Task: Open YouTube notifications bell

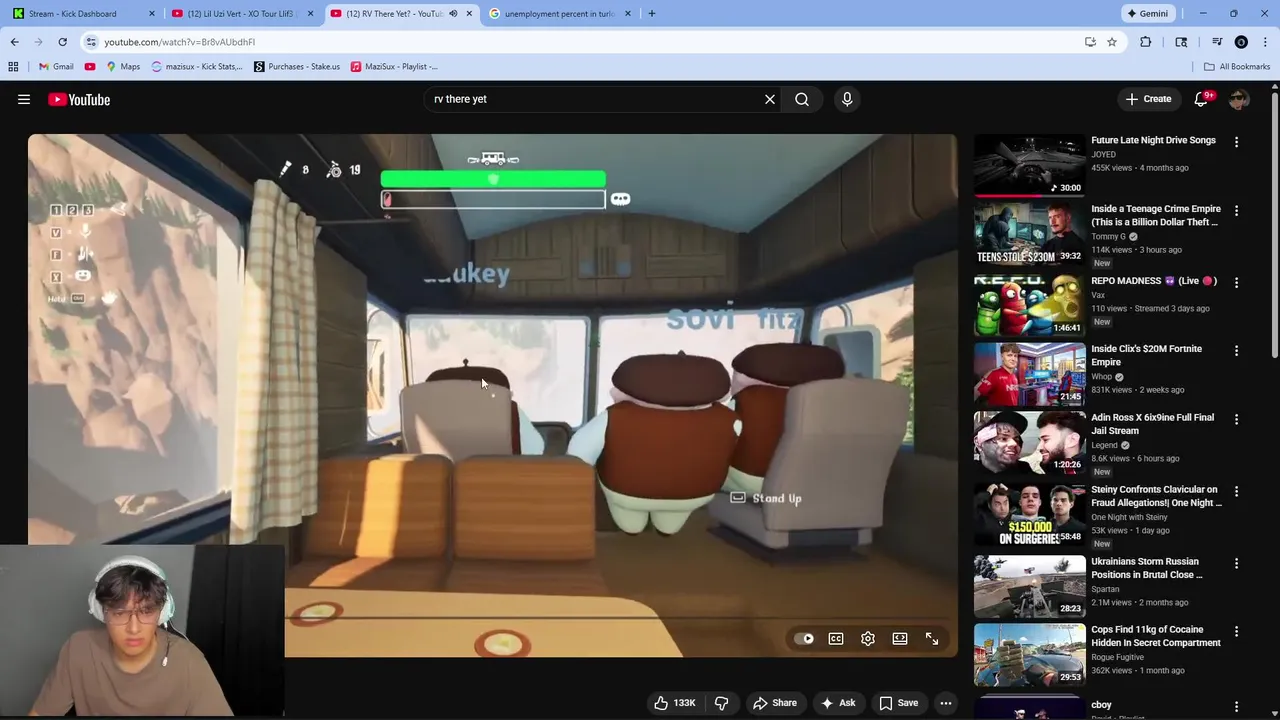Action: (1202, 99)
